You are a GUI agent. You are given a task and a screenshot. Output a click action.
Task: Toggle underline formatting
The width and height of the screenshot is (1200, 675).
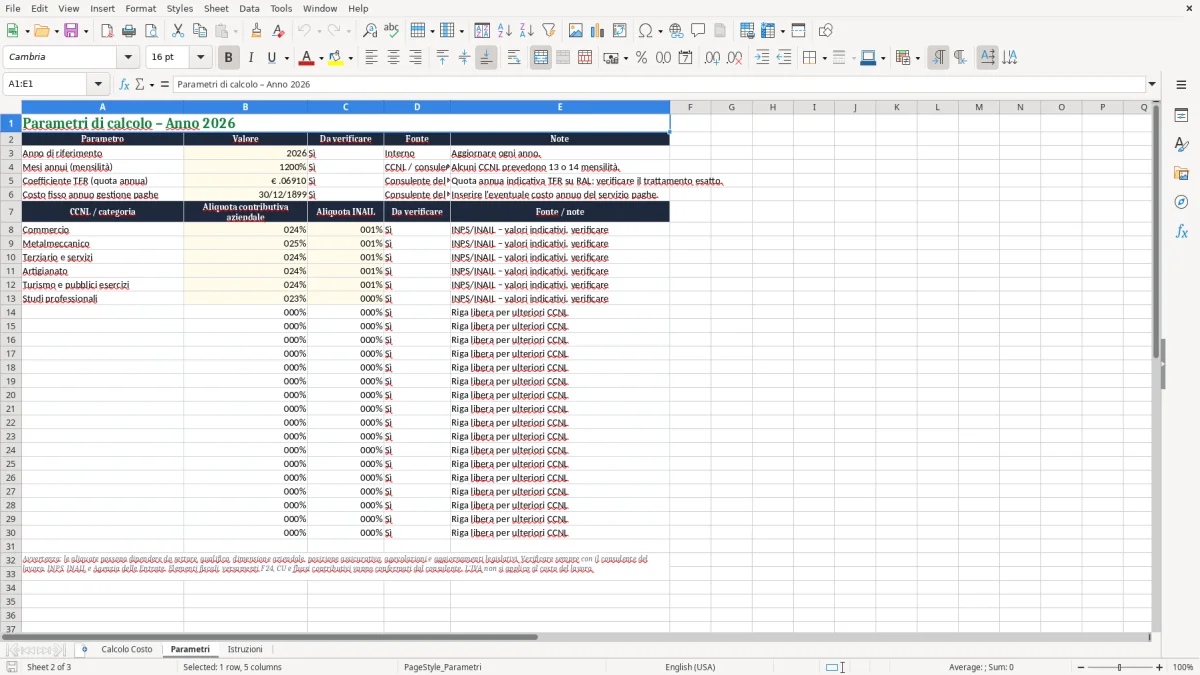(x=272, y=58)
